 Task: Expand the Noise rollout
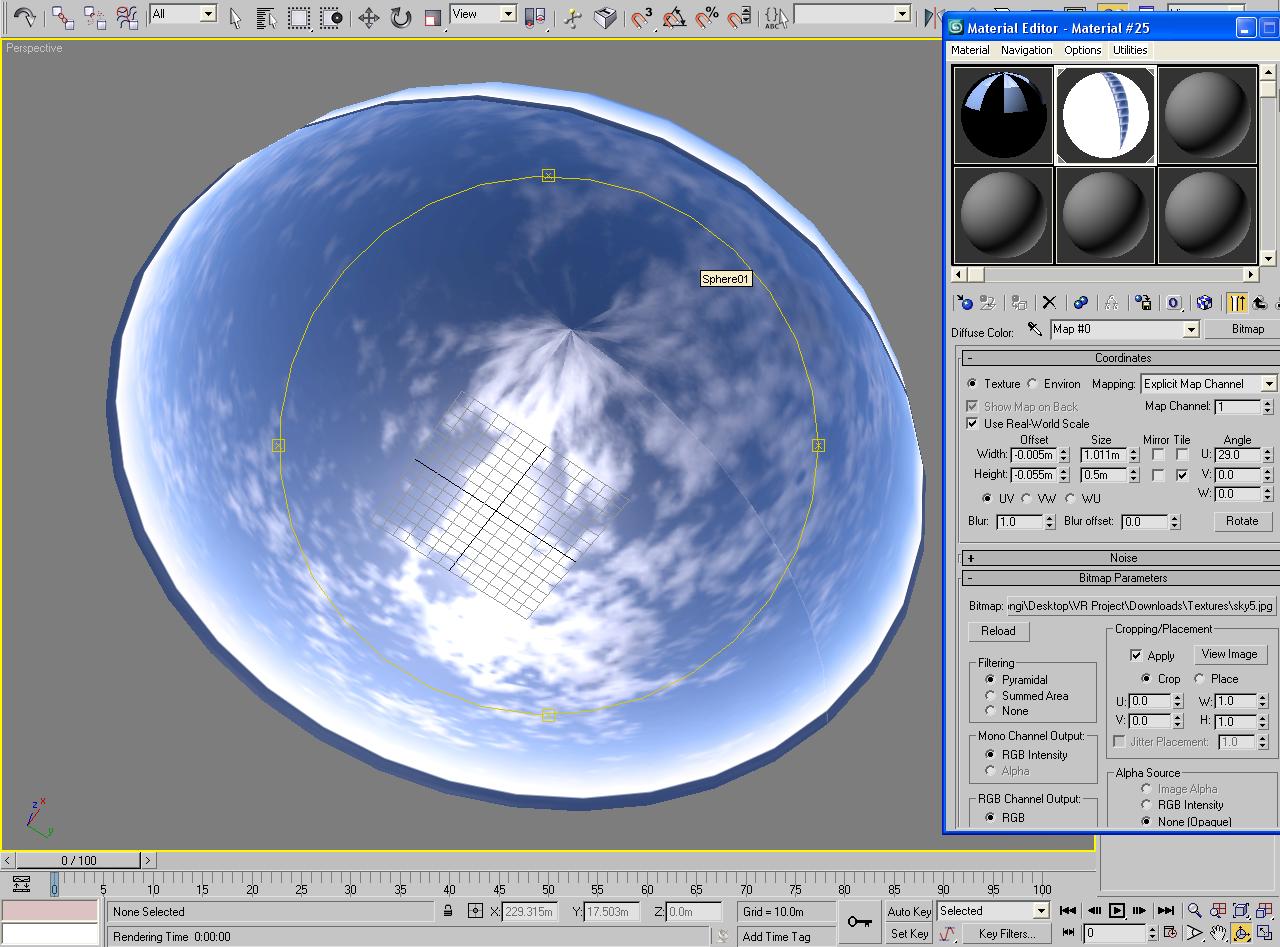pos(1122,558)
